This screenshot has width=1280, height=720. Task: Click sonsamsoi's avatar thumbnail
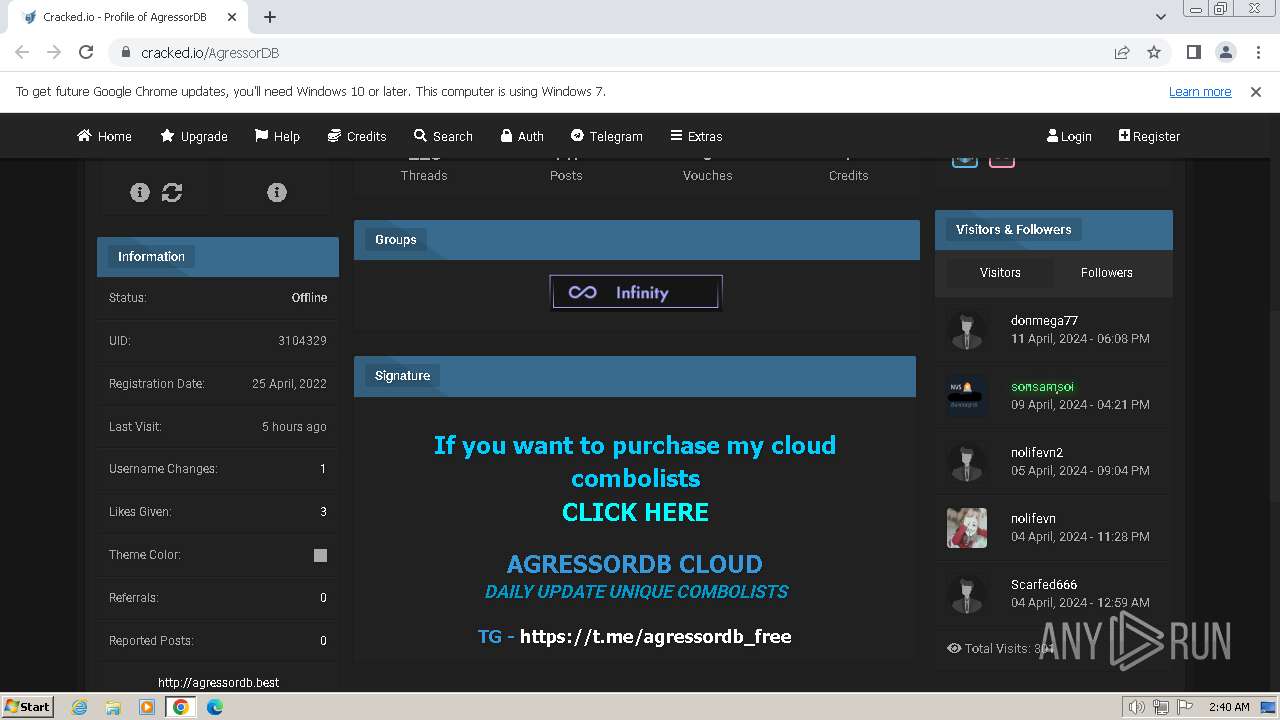coord(967,396)
